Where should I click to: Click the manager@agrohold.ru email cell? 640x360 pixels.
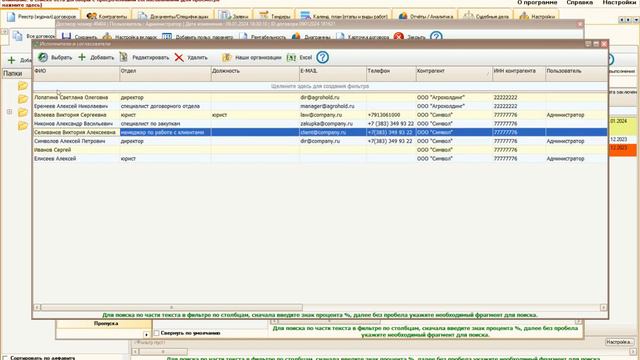point(333,106)
